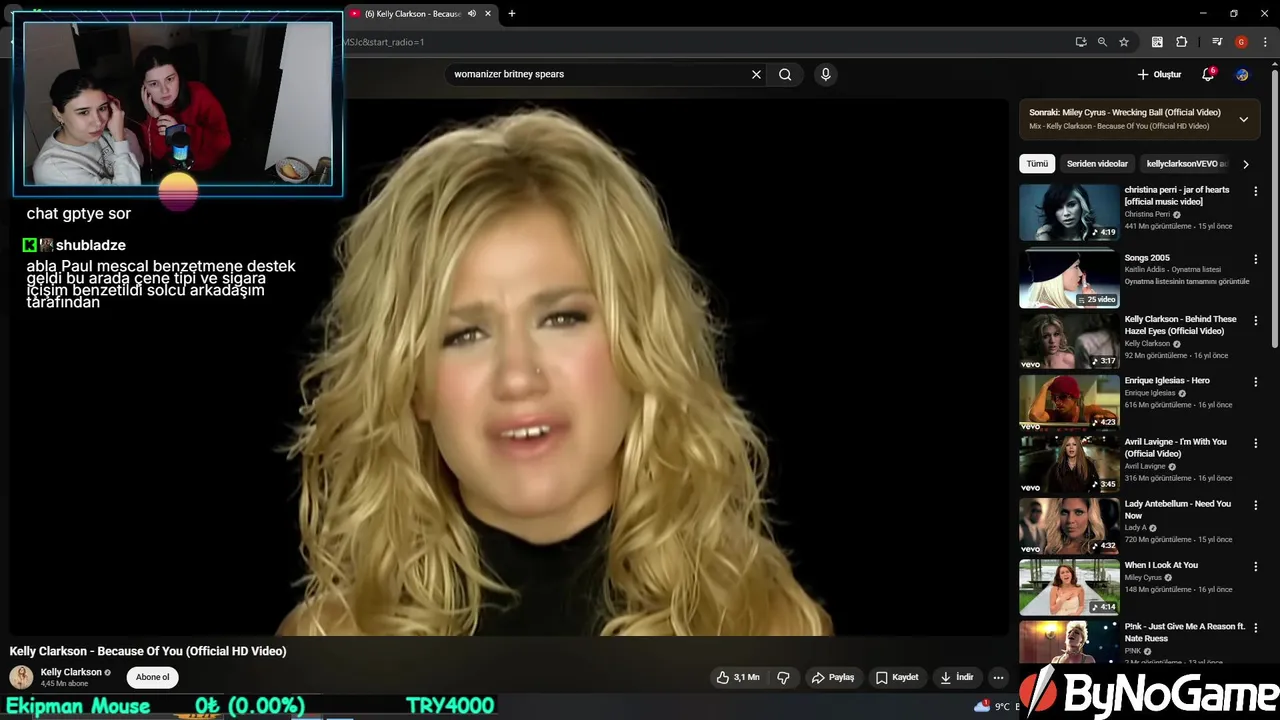Bookmark this page with the star icon
The height and width of the screenshot is (720, 1280).
[1124, 42]
